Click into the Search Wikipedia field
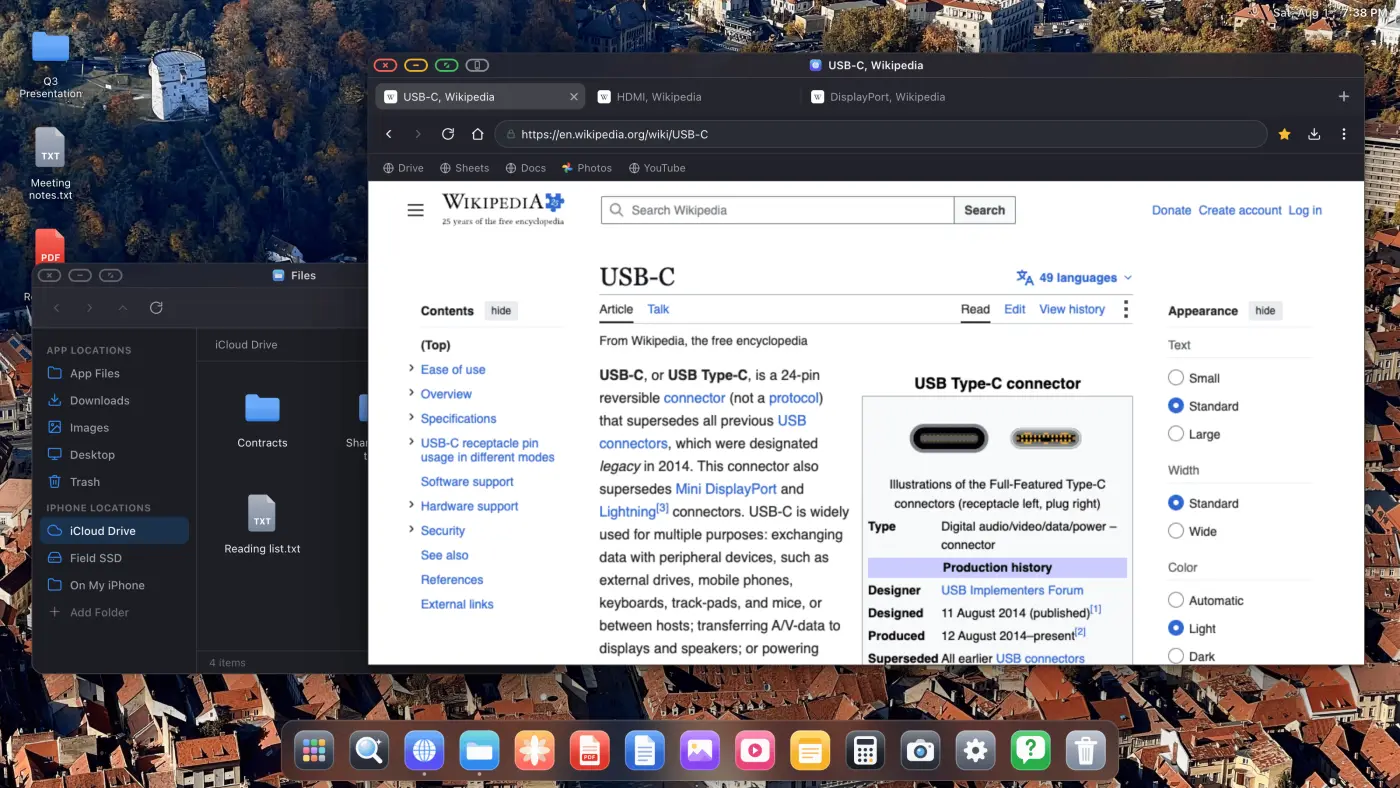The height and width of the screenshot is (788, 1400). (x=778, y=210)
